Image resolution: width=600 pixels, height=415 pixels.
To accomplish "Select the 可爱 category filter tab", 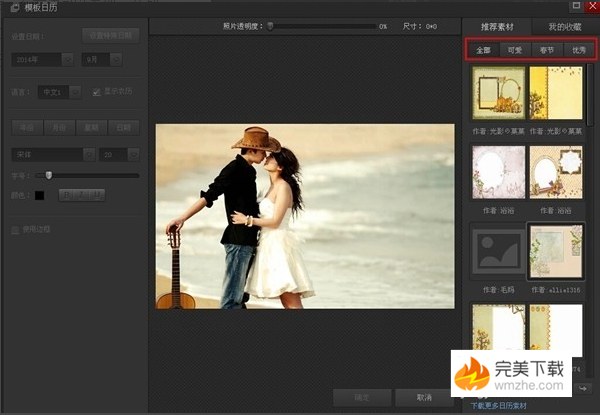I will tap(515, 49).
